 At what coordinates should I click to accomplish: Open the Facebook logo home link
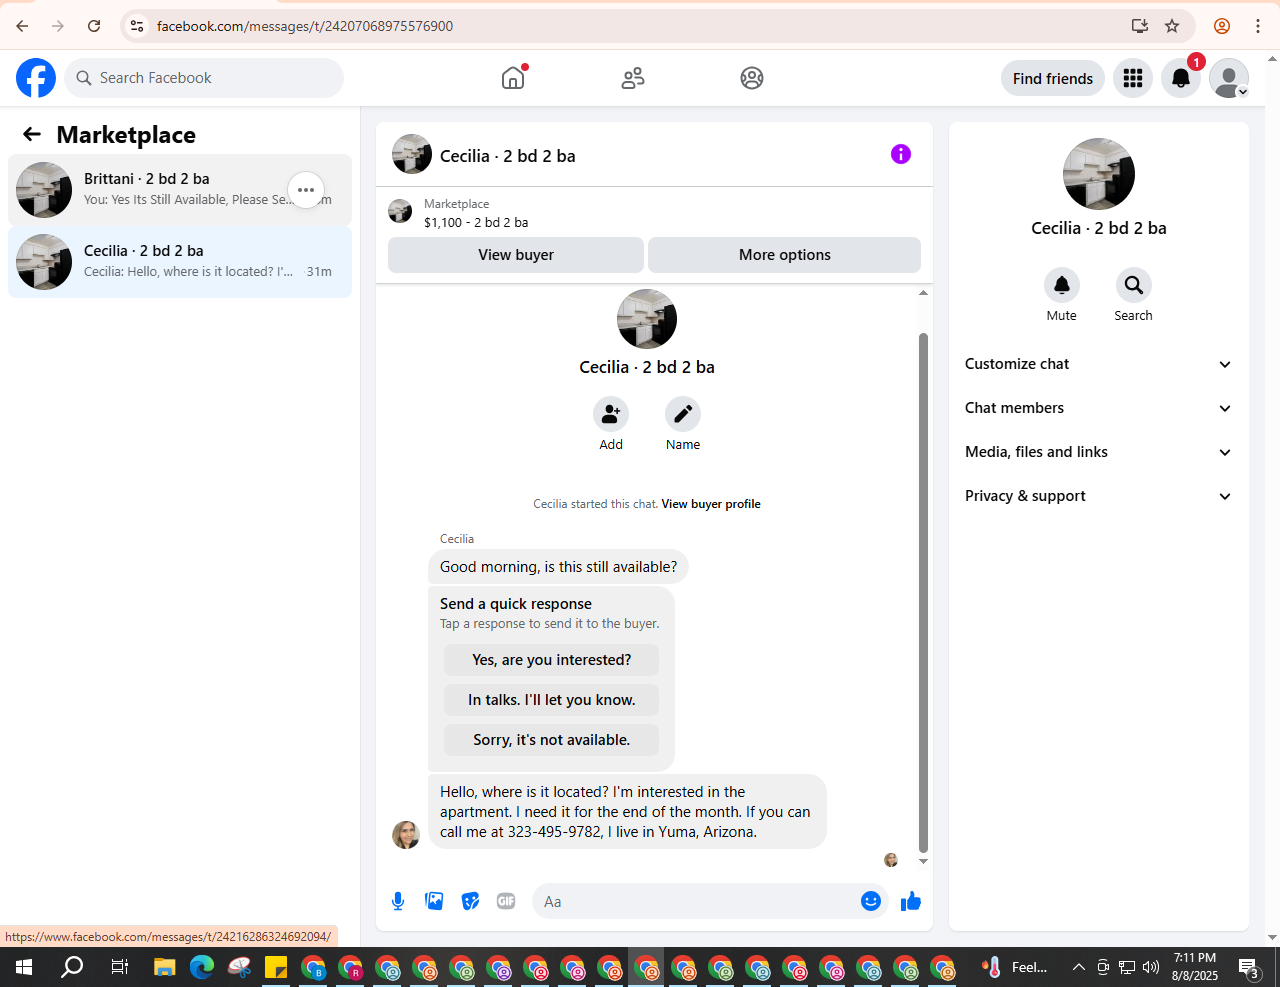tap(36, 78)
